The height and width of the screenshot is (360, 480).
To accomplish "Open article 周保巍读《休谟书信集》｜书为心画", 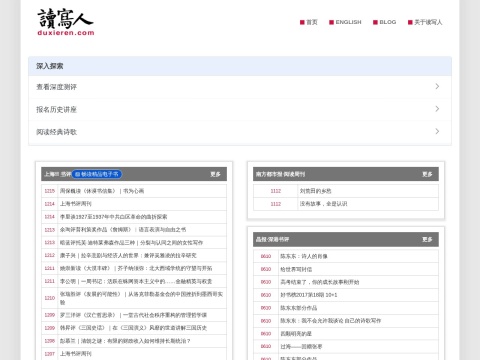I will 102,191.
